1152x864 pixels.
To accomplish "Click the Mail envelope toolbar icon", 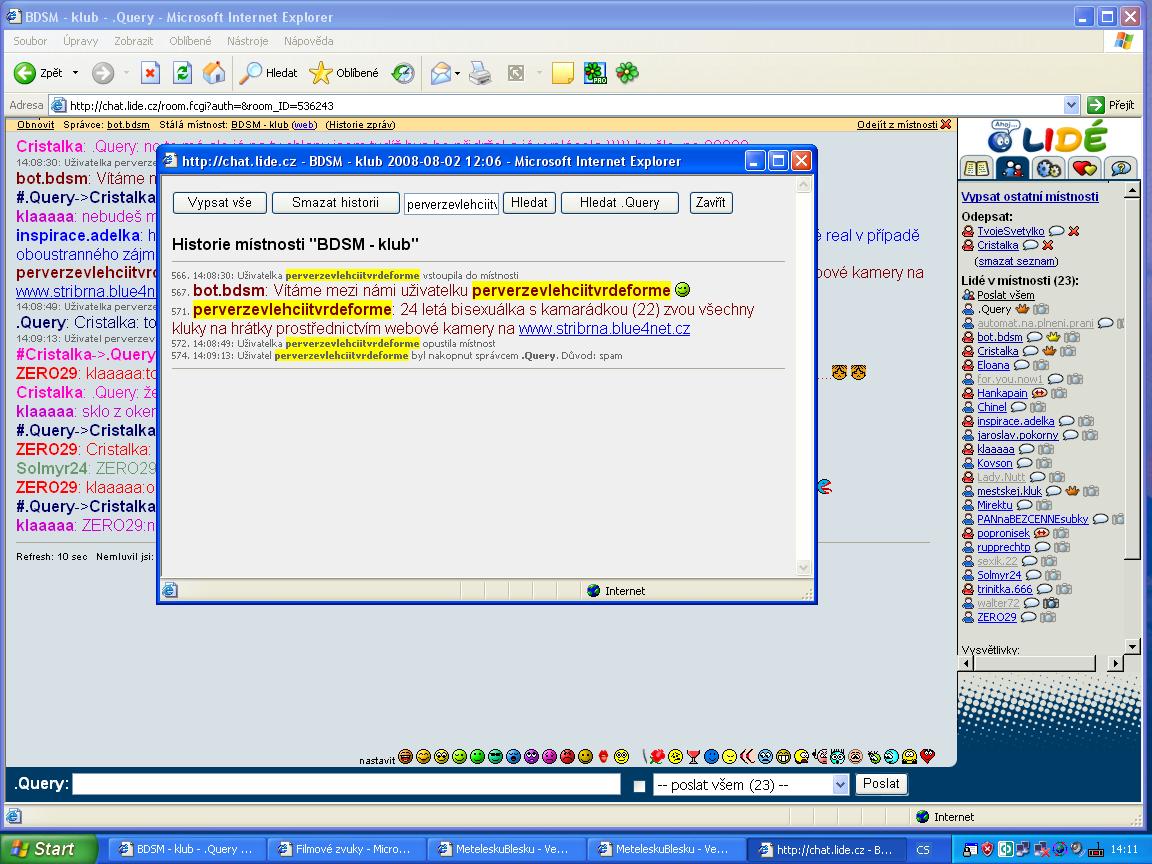I will (440, 73).
